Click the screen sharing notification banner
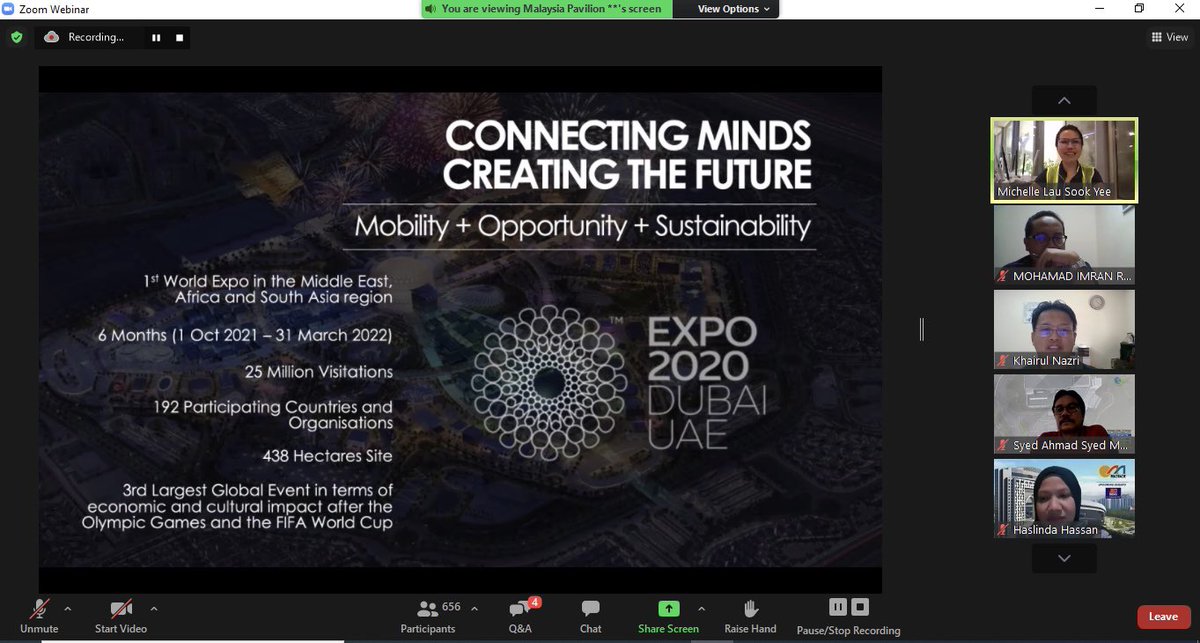Image resolution: width=1200 pixels, height=643 pixels. point(545,9)
